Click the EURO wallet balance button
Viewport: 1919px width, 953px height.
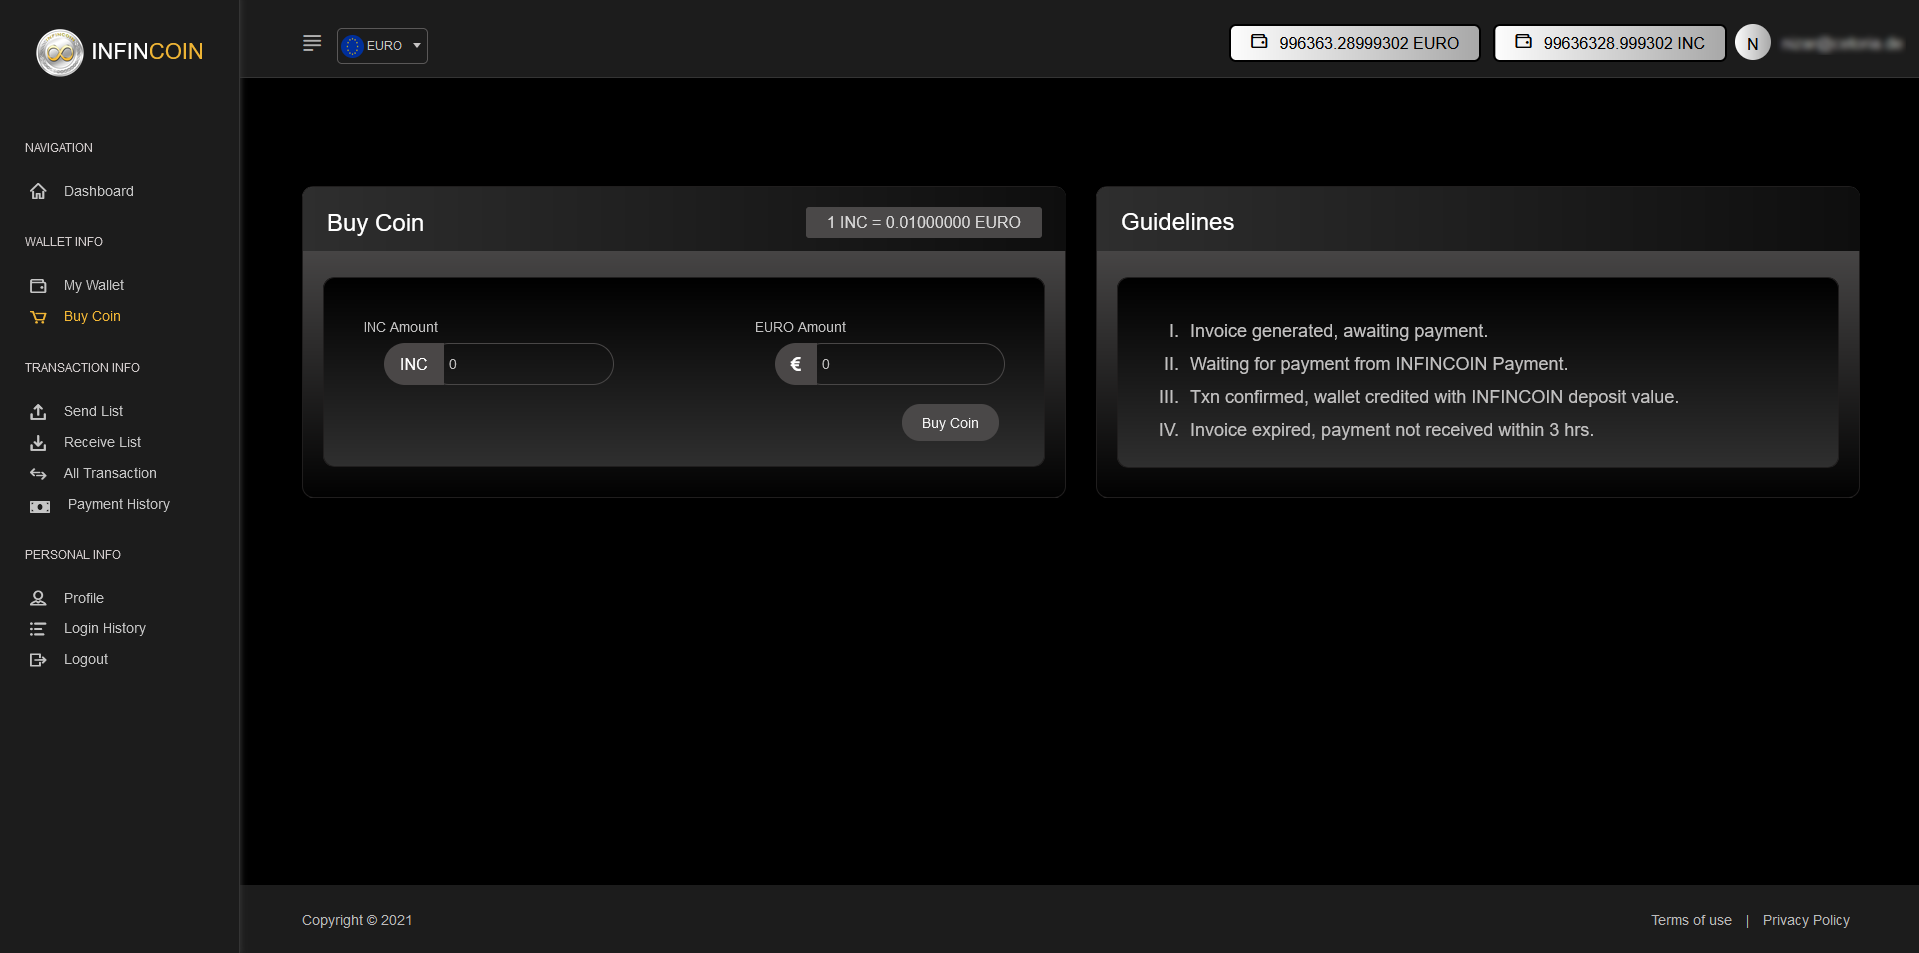tap(1354, 43)
